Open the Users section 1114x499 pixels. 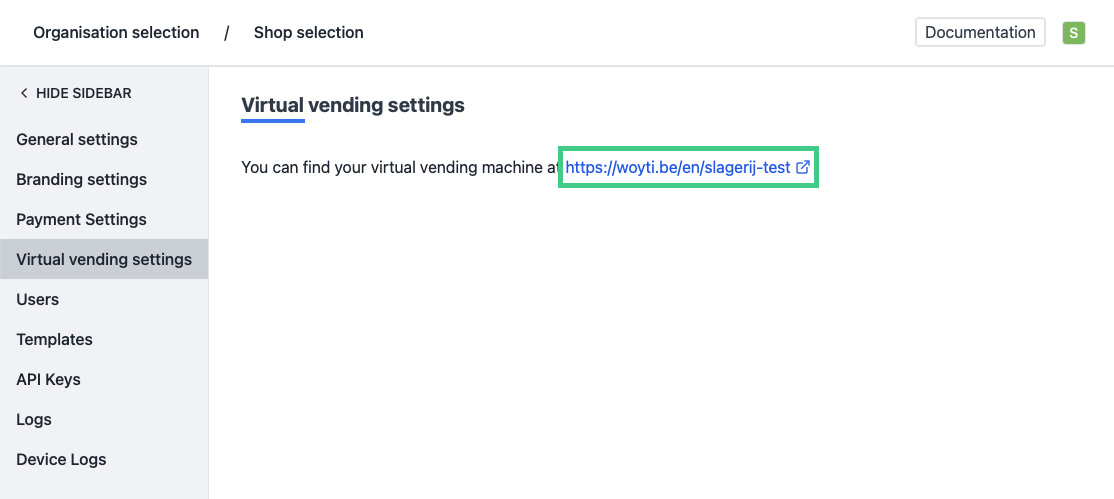[38, 299]
